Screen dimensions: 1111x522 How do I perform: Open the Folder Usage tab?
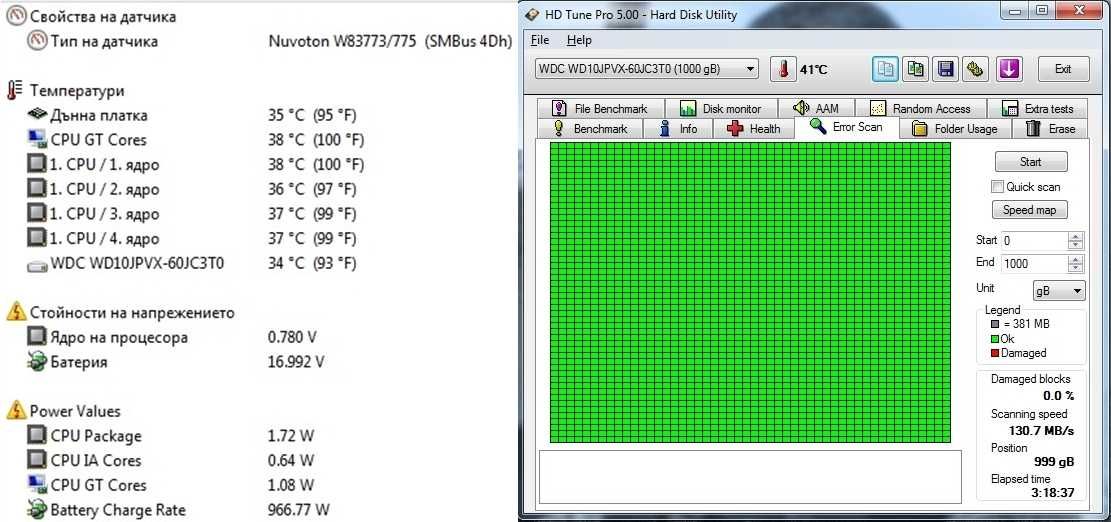click(x=954, y=128)
